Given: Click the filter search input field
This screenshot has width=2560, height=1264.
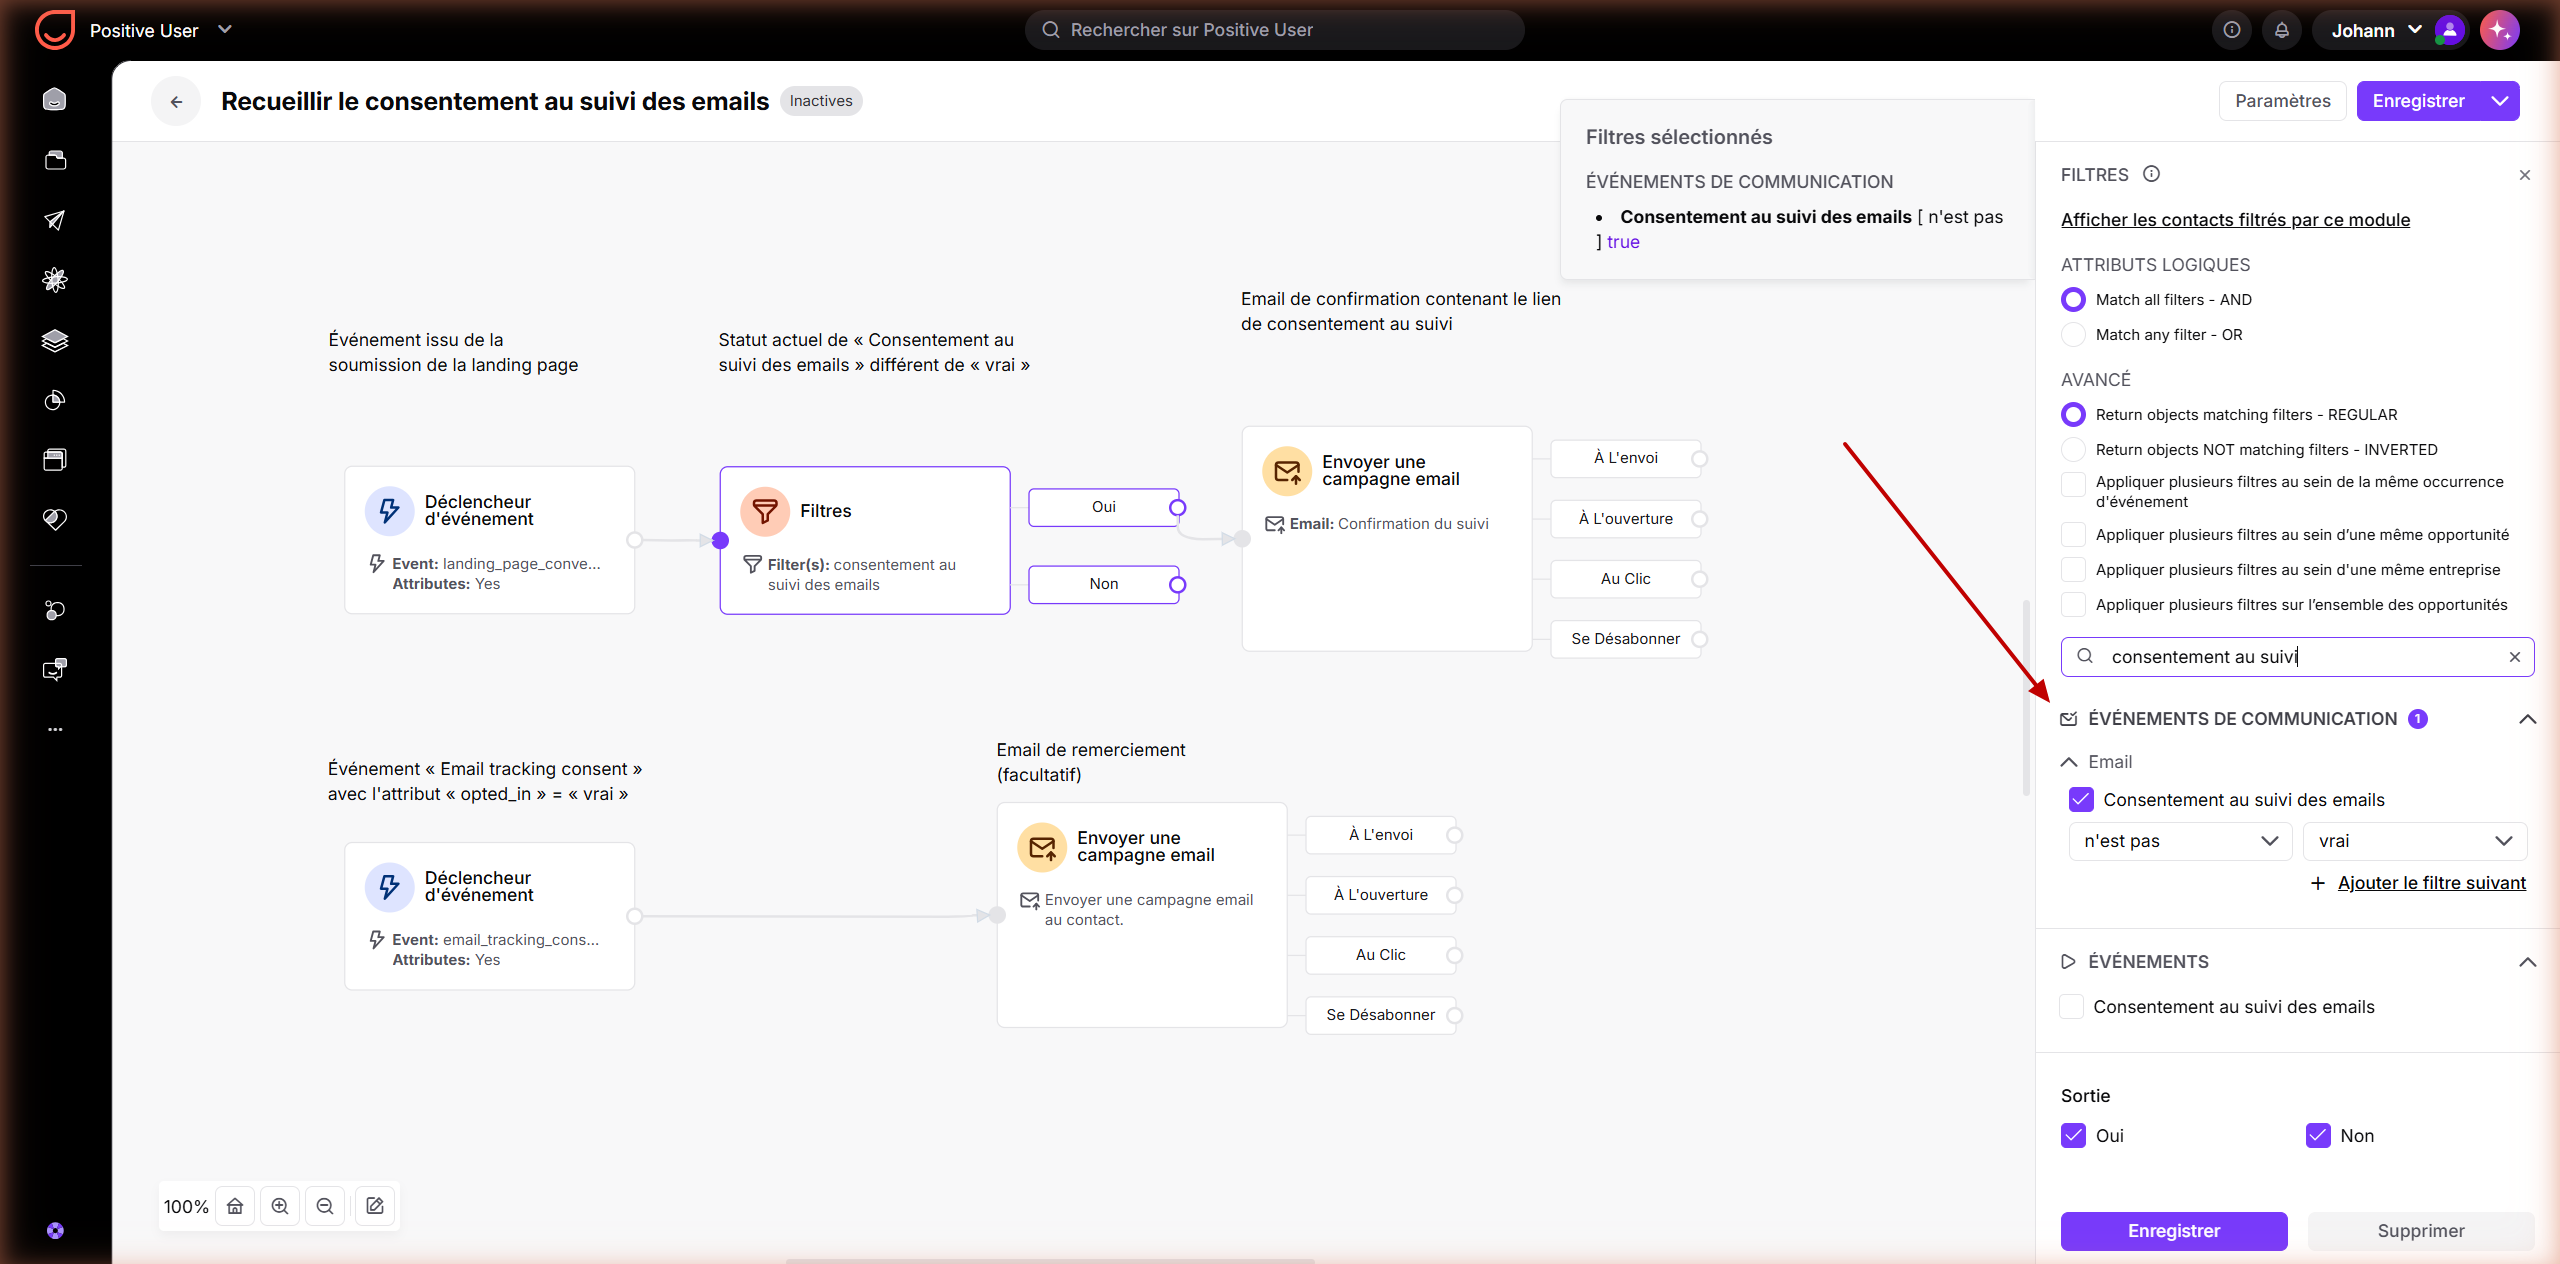Looking at the screenshot, I should click(2297, 657).
